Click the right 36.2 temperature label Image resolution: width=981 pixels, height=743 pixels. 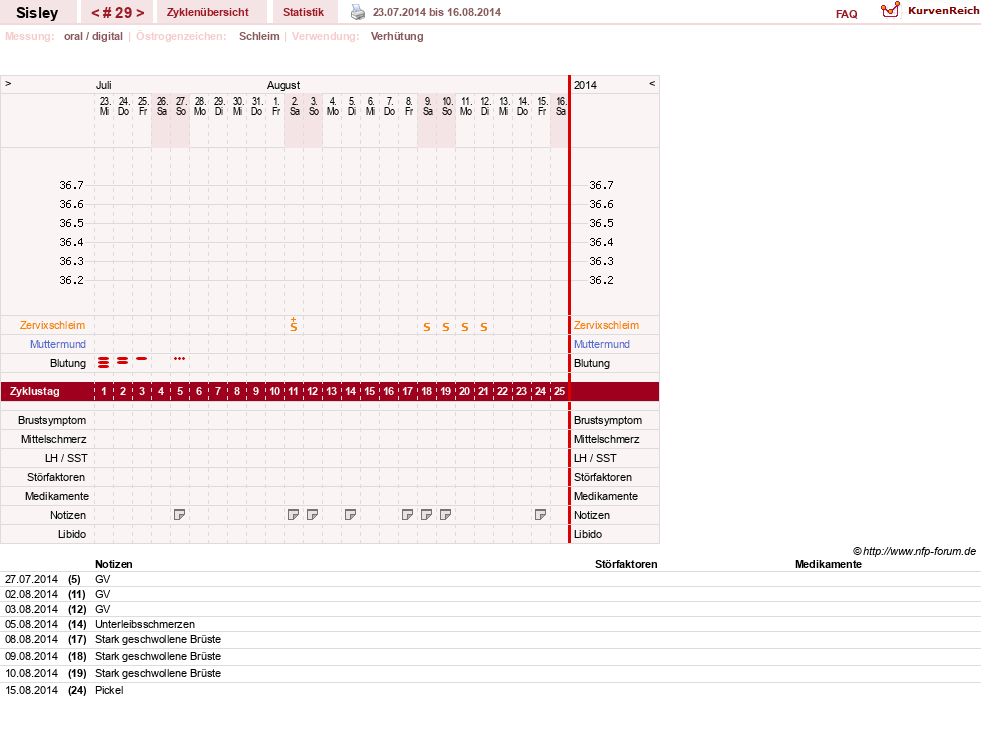(x=601, y=280)
